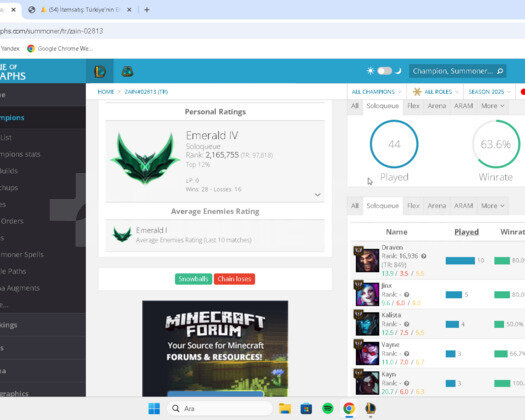
Task: Open the Champions sidebar menu item
Action: (x=43, y=118)
